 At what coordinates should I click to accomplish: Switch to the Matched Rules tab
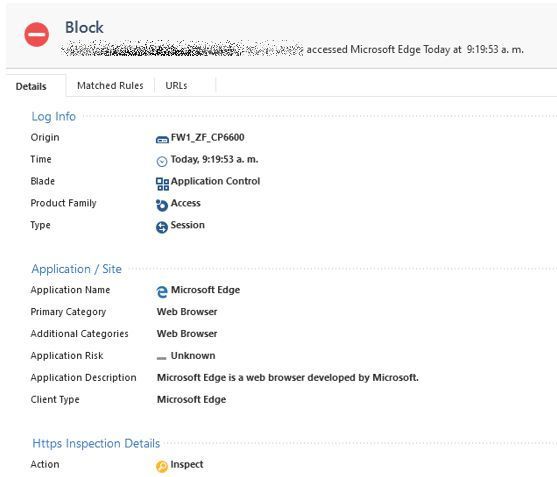[x=110, y=86]
